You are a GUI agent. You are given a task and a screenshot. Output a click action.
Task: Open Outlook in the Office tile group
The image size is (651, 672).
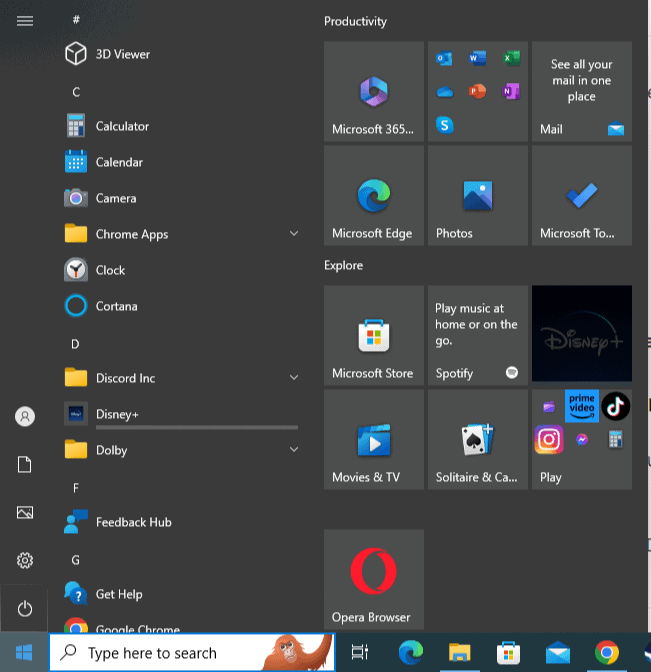[x=444, y=58]
